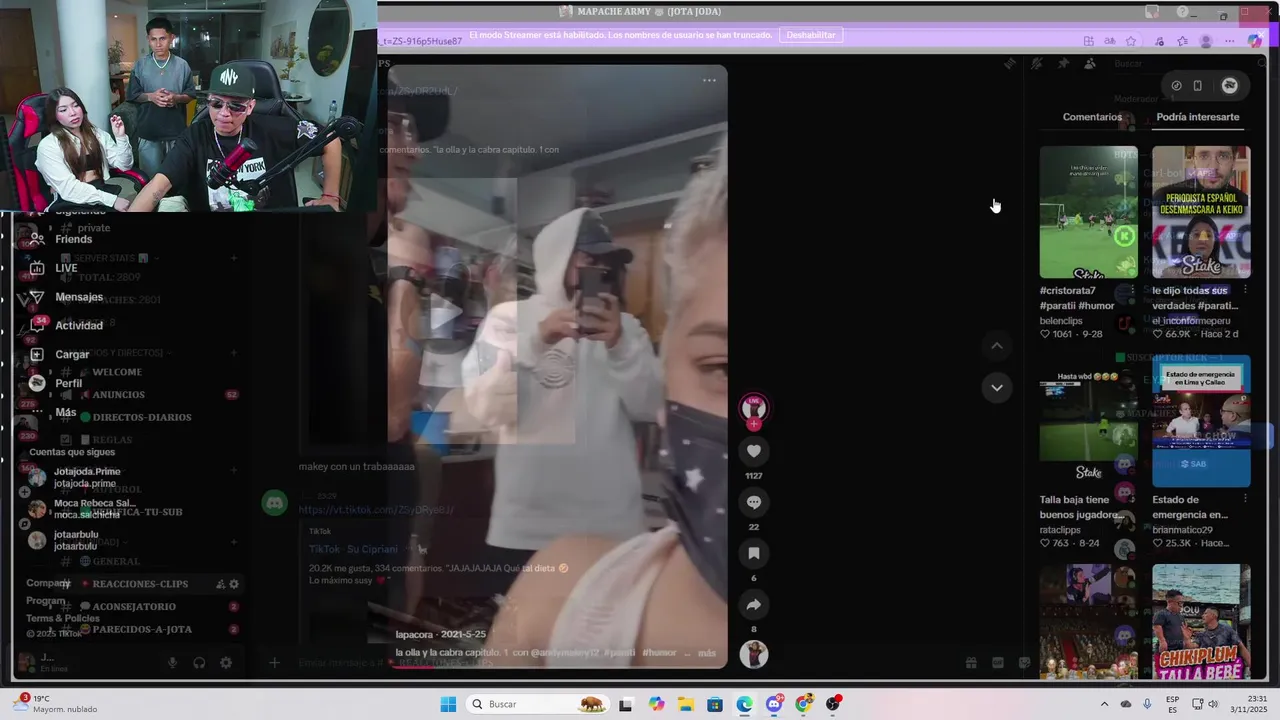1280x720 pixels.
Task: Open Microsoft Edge from taskbar
Action: pyautogui.click(x=745, y=704)
